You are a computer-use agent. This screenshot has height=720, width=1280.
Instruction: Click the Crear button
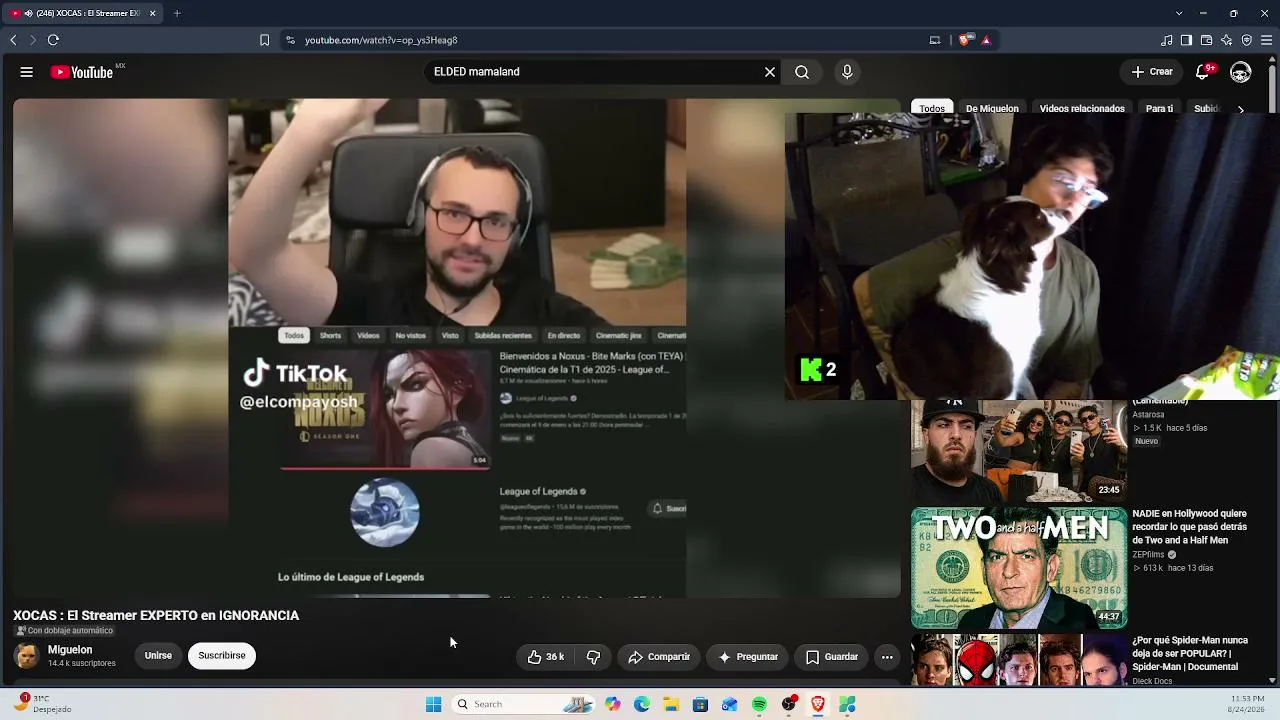click(x=1152, y=72)
